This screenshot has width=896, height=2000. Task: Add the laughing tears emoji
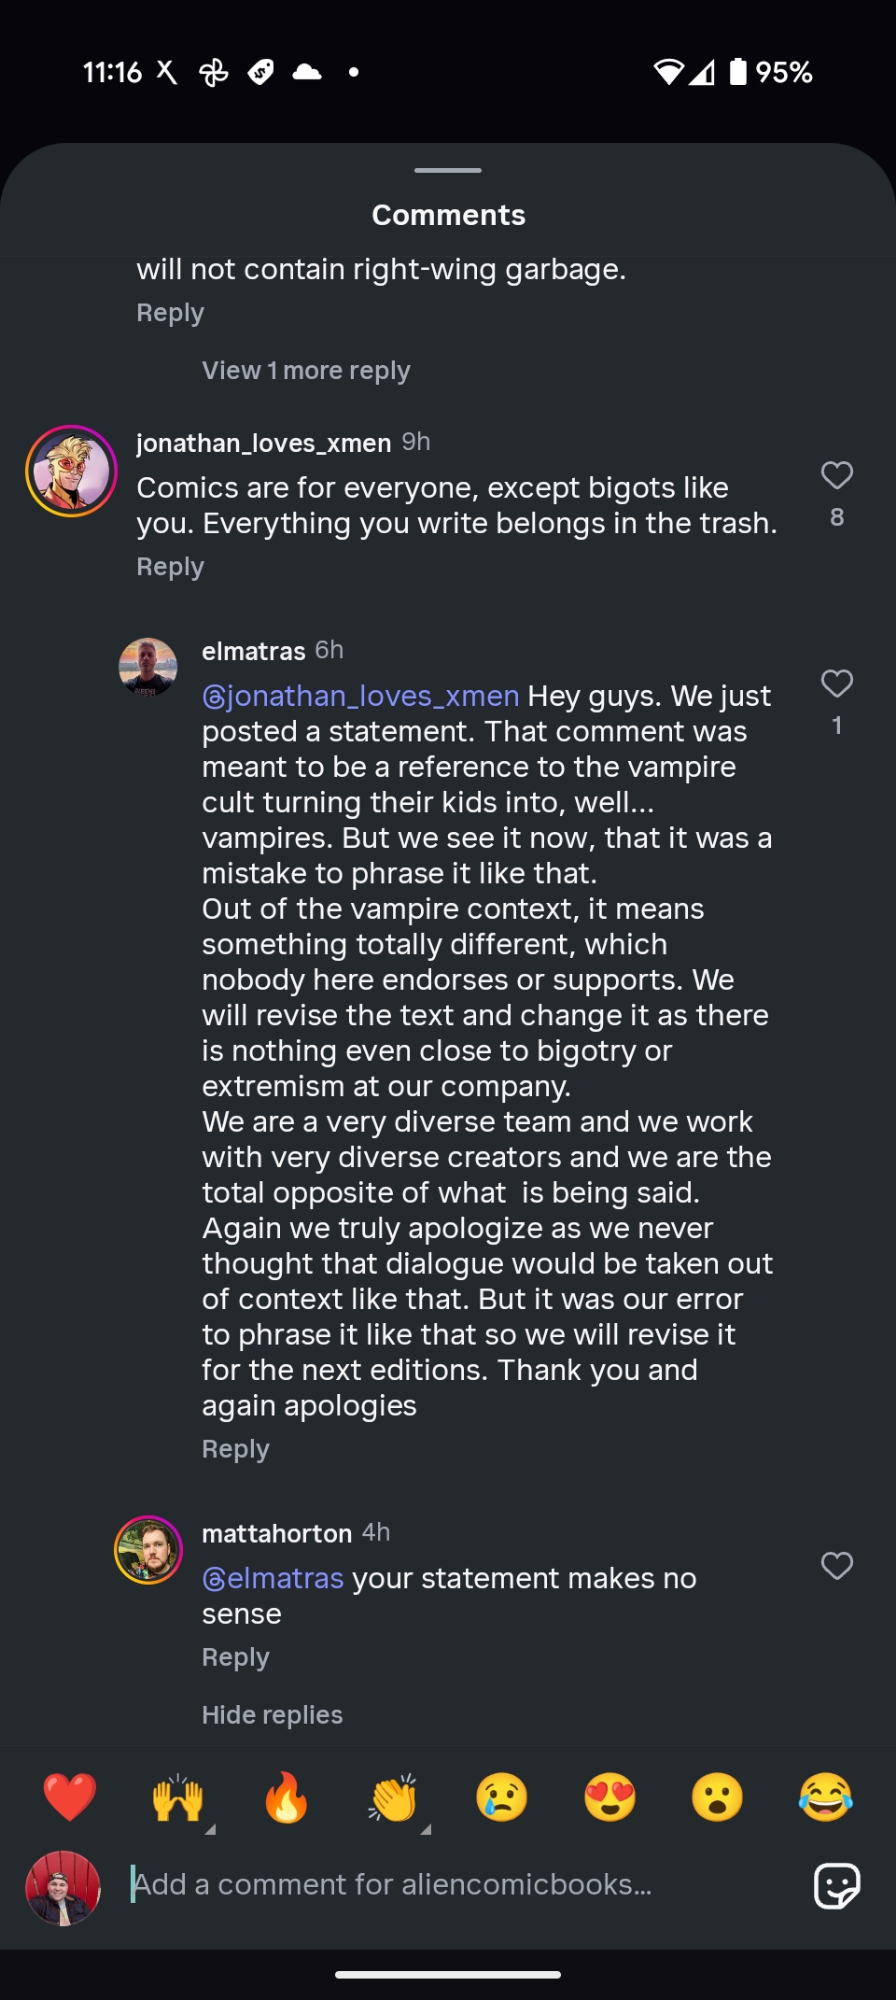(826, 1797)
